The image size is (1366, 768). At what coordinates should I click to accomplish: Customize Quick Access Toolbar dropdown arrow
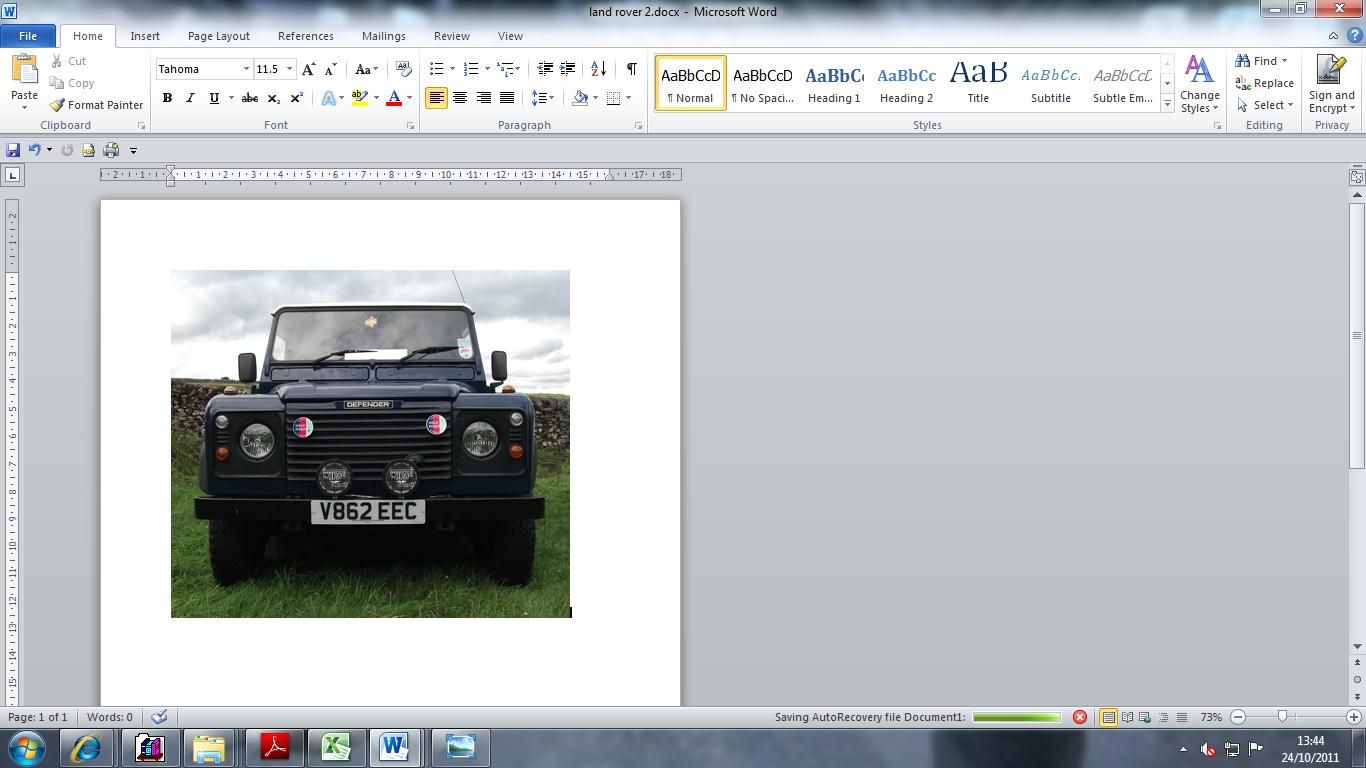pyautogui.click(x=133, y=150)
